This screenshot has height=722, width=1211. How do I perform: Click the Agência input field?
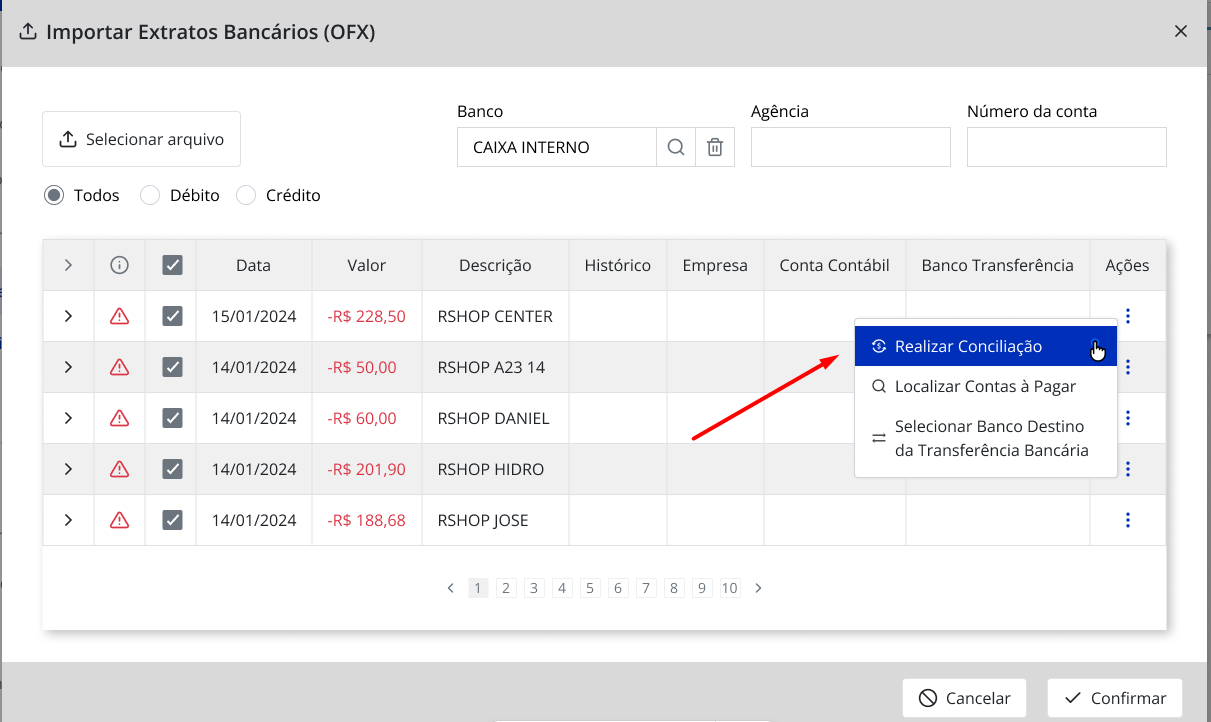[851, 147]
